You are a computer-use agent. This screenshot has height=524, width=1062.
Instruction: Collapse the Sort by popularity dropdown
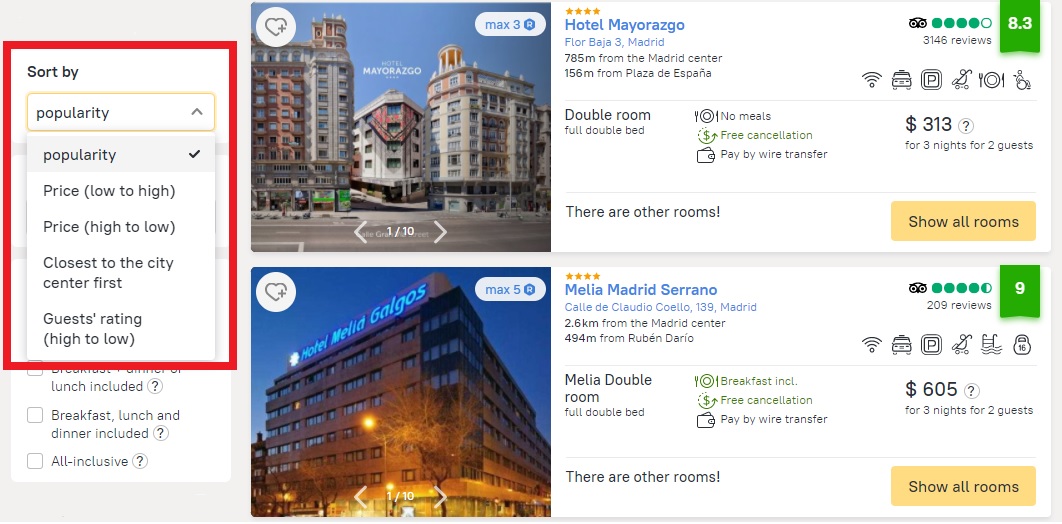[121, 112]
